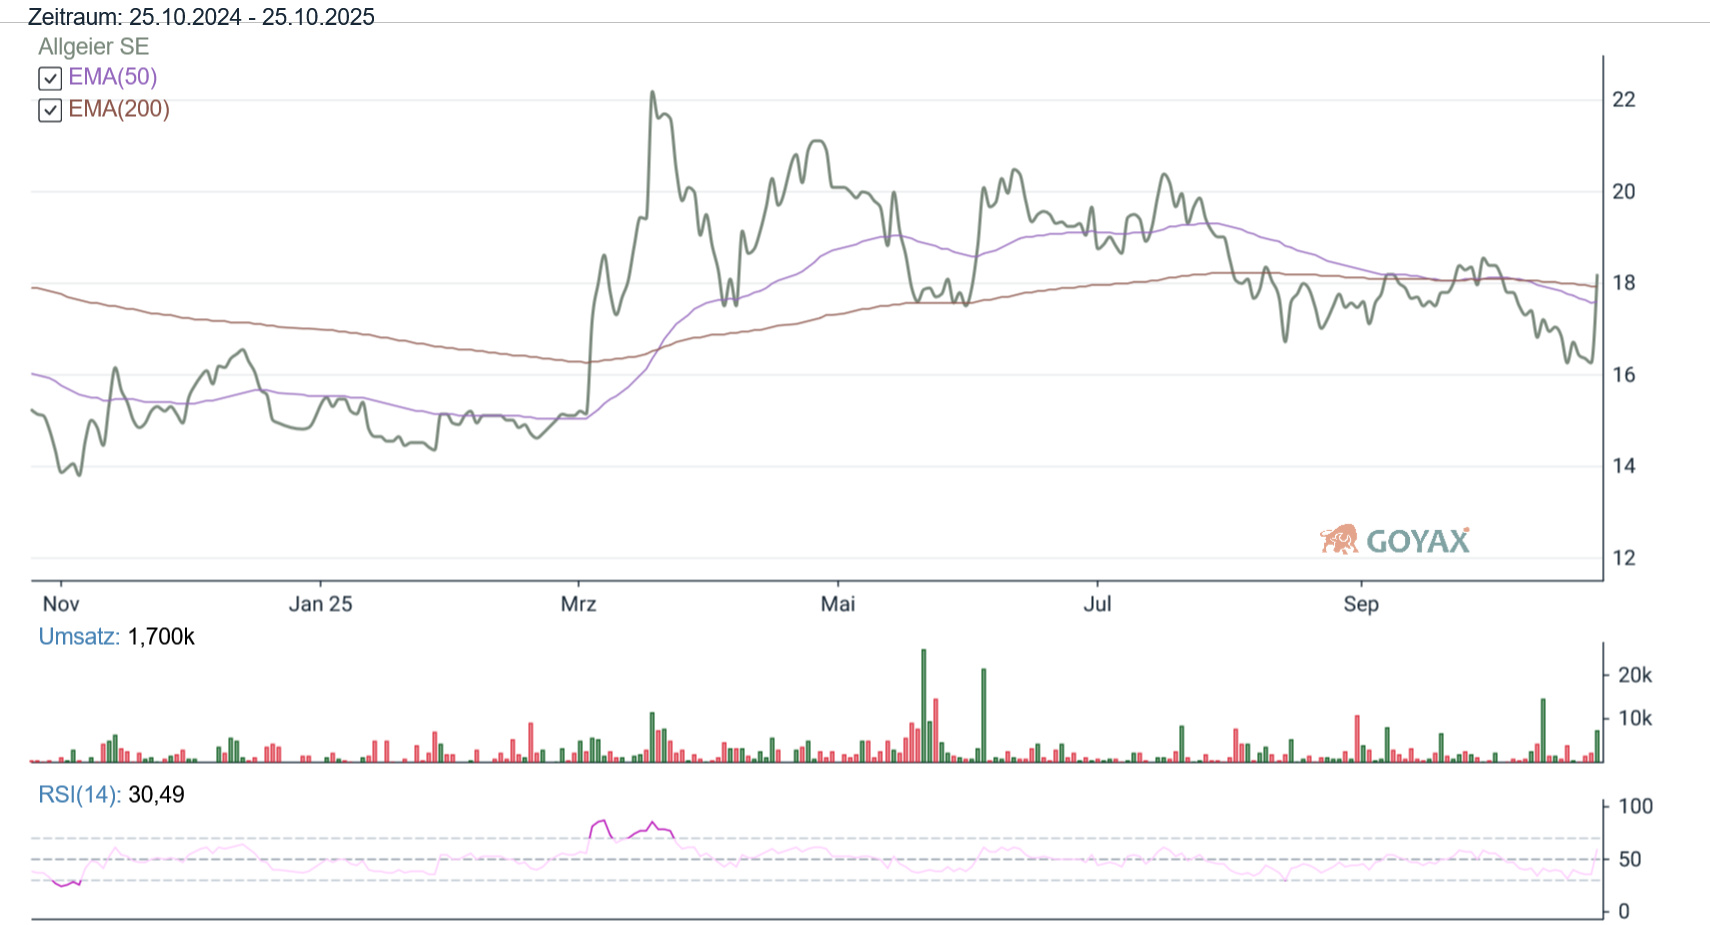Image resolution: width=1710 pixels, height=925 pixels.
Task: Click the Jul time axis label
Action: click(1097, 604)
